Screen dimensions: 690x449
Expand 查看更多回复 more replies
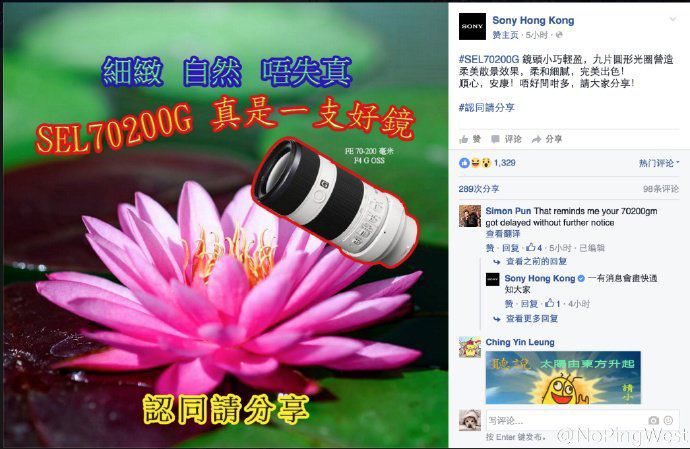[526, 318]
